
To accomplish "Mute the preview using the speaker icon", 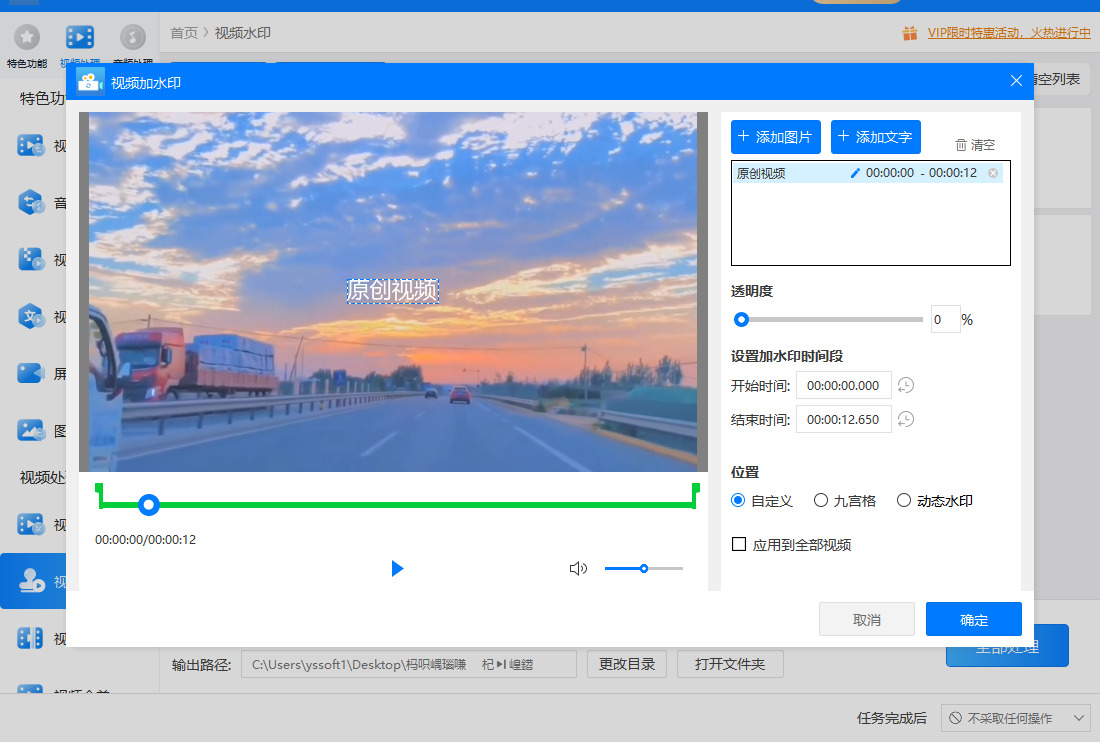I will [578, 568].
